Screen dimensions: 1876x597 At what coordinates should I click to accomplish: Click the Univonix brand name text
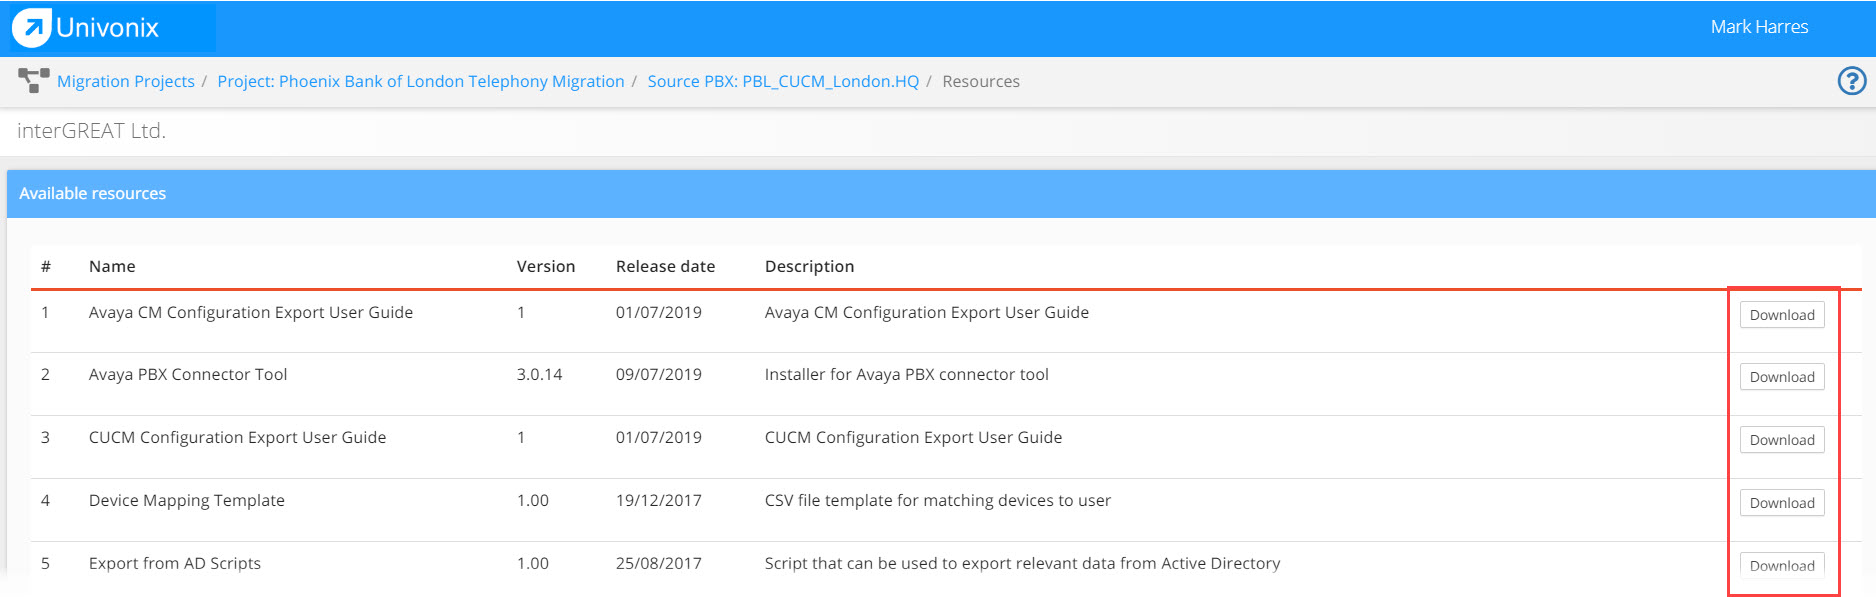point(107,28)
